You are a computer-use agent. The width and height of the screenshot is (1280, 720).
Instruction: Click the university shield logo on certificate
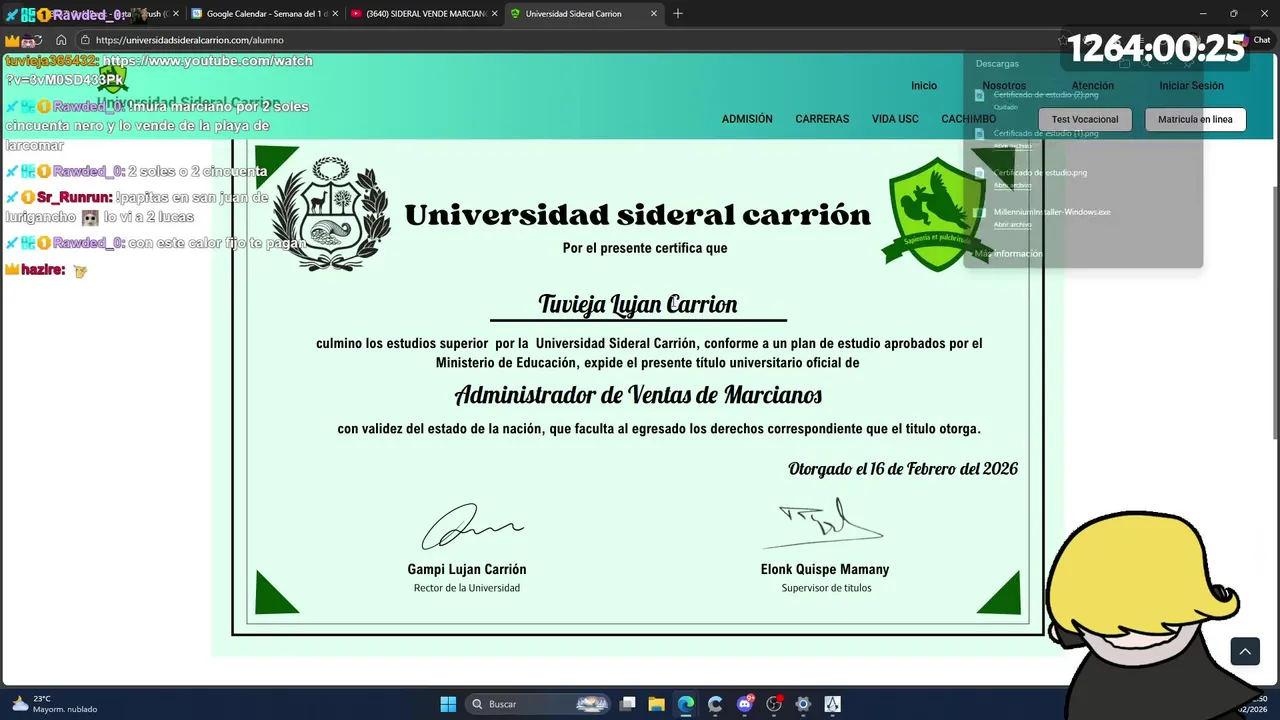pos(936,214)
